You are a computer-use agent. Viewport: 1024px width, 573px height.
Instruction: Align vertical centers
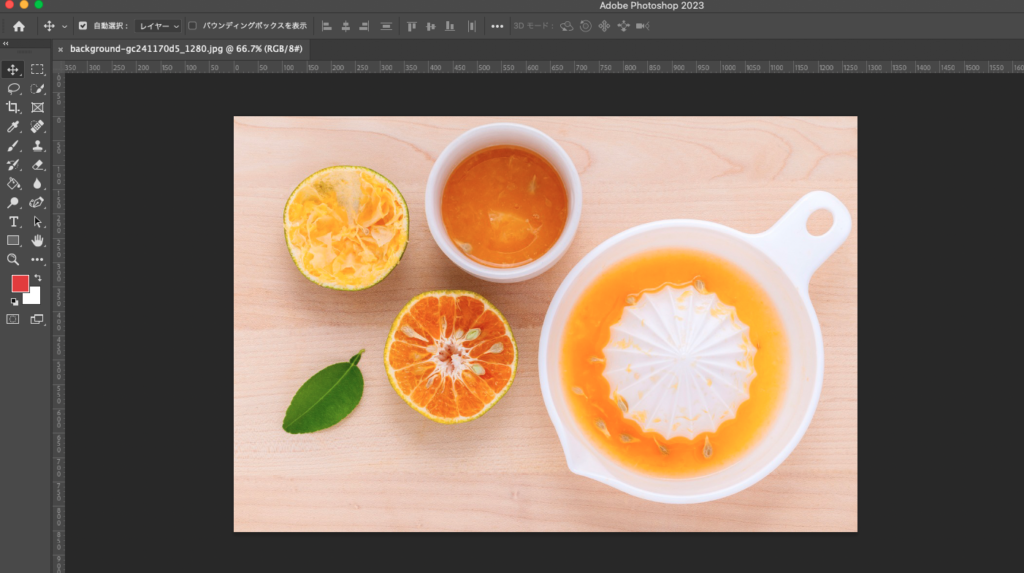click(431, 26)
